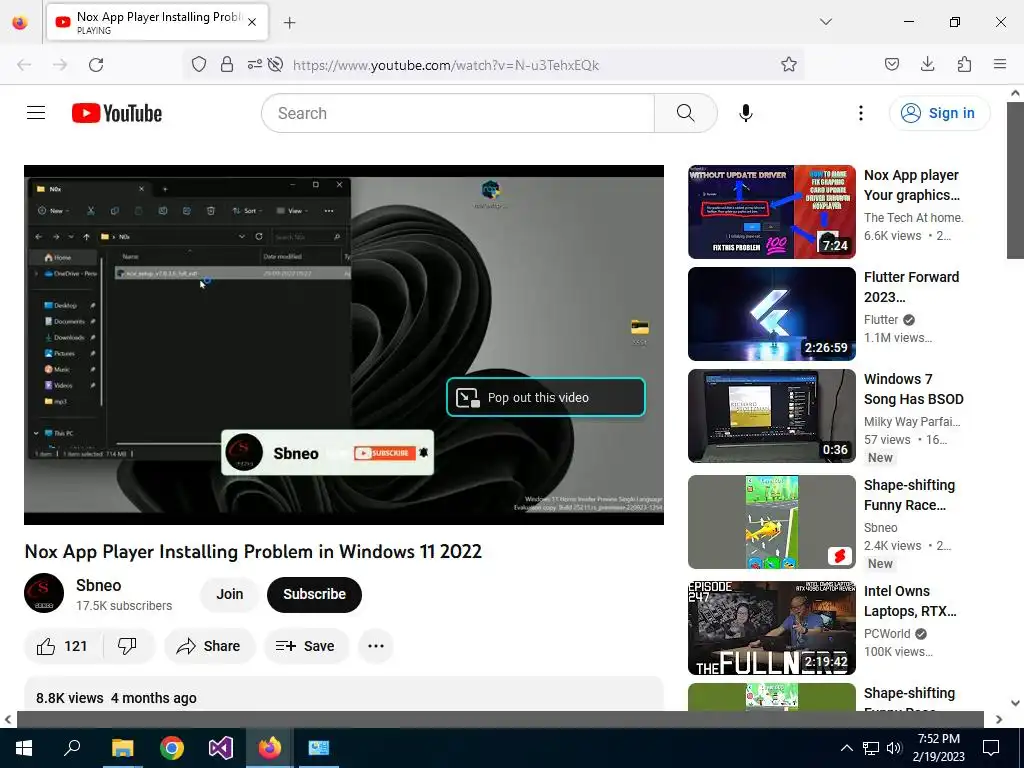The image size is (1024, 768).
Task: Visit The Tech At home channel name
Action: [913, 217]
